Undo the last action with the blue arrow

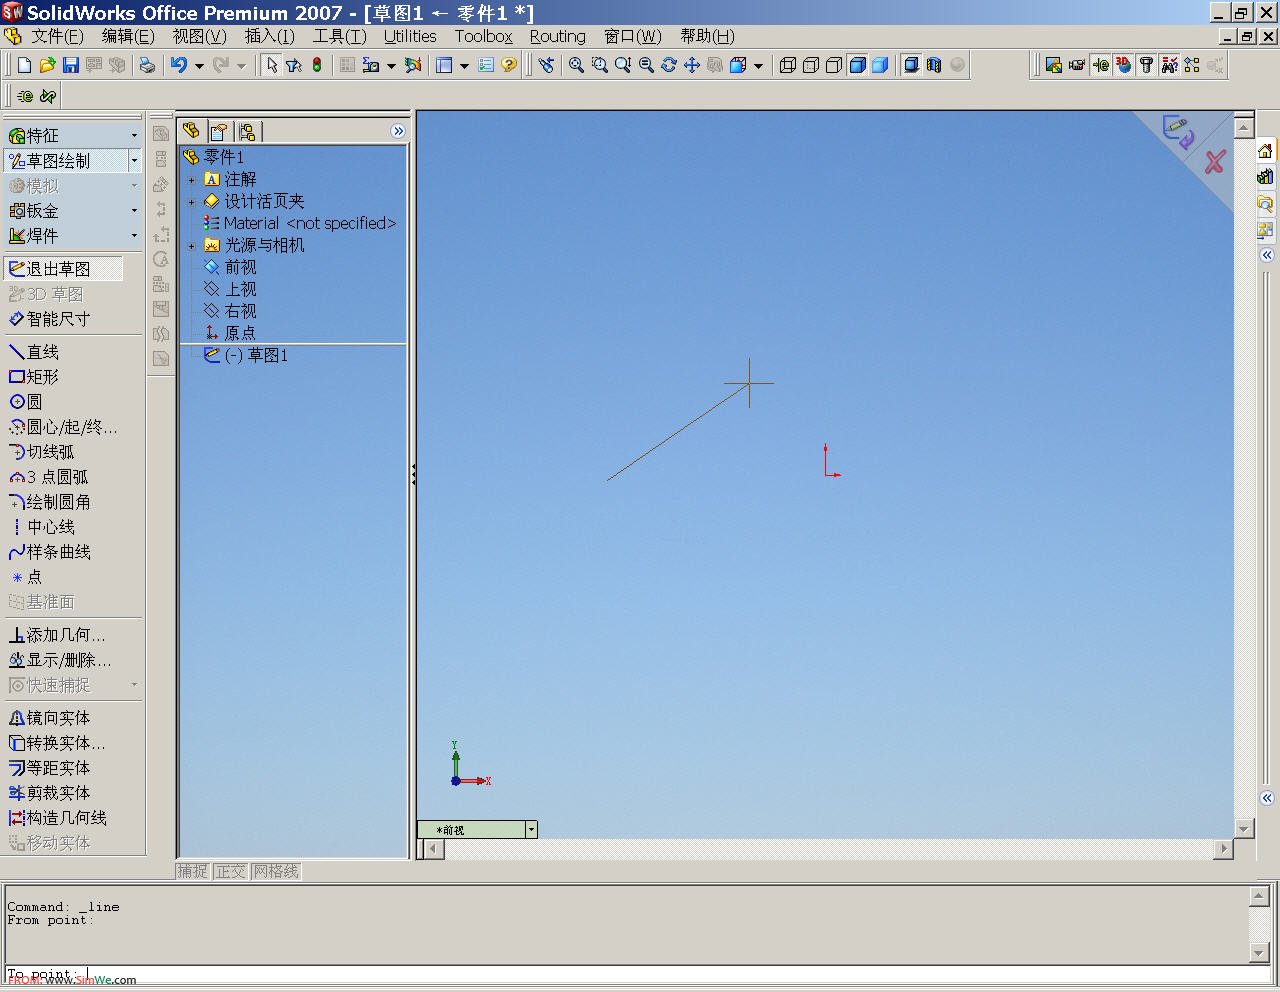click(179, 65)
